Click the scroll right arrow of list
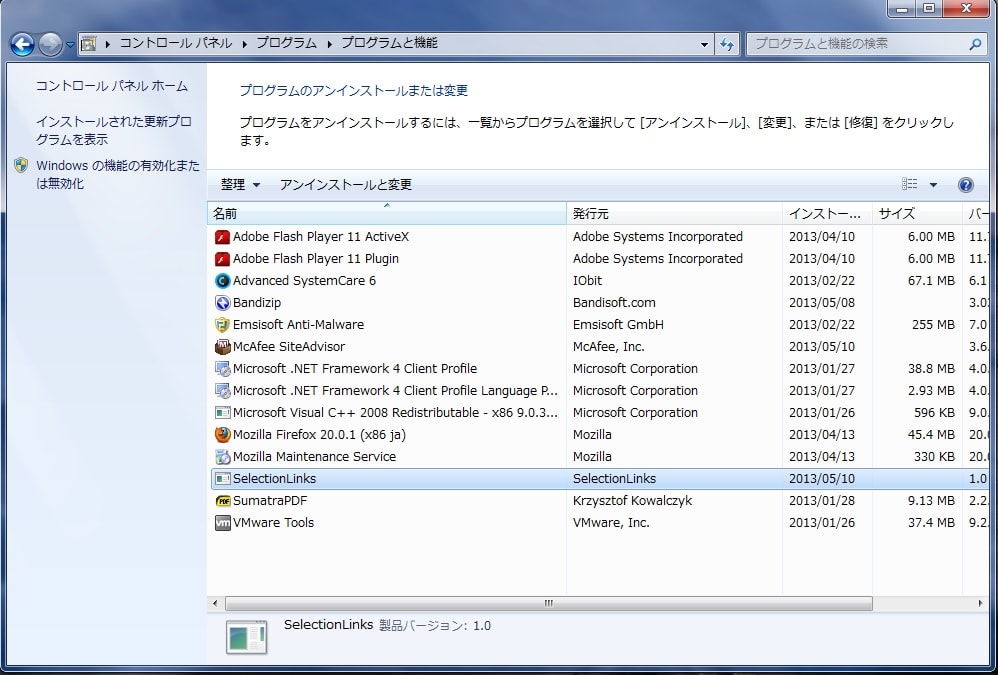 click(980, 603)
